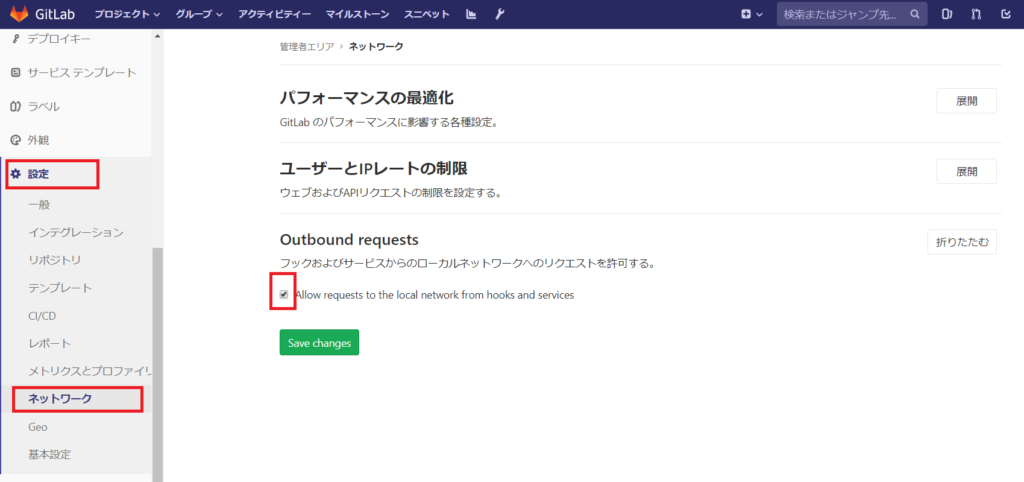Expand ユーザーとIPレートの制限 section with 展開
This screenshot has width=1024, height=482.
(967, 172)
